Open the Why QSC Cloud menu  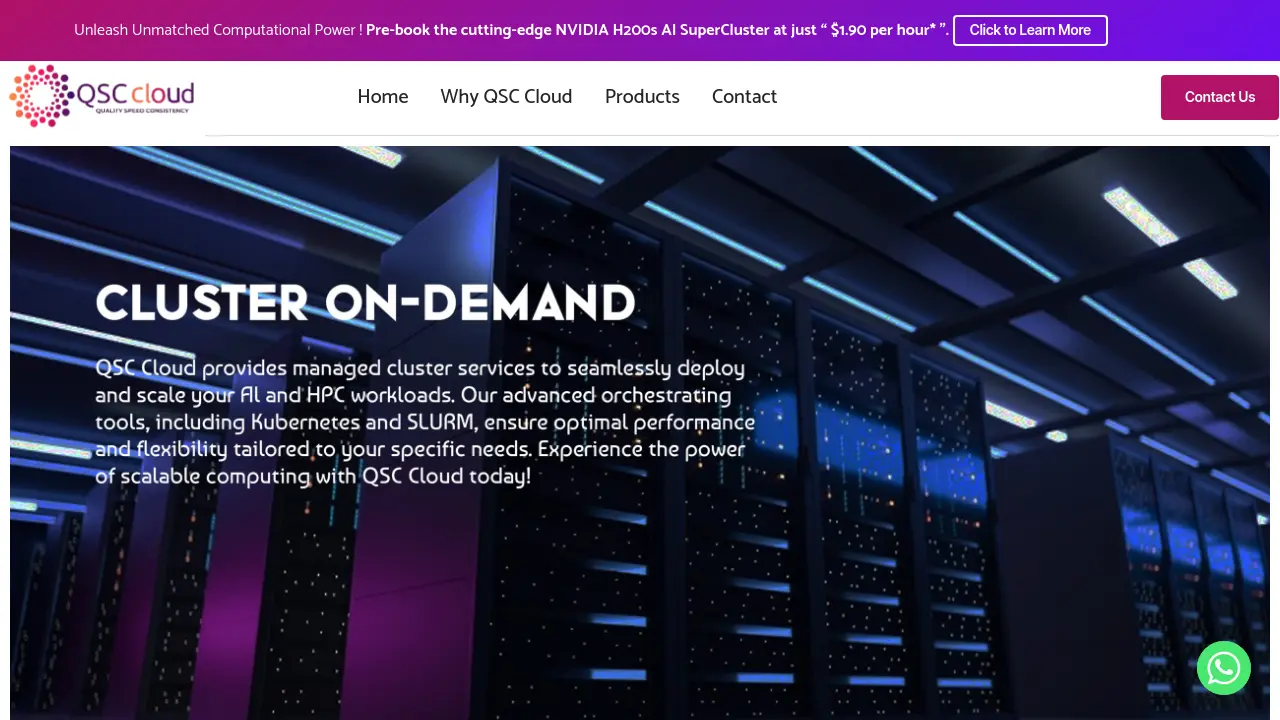[506, 97]
